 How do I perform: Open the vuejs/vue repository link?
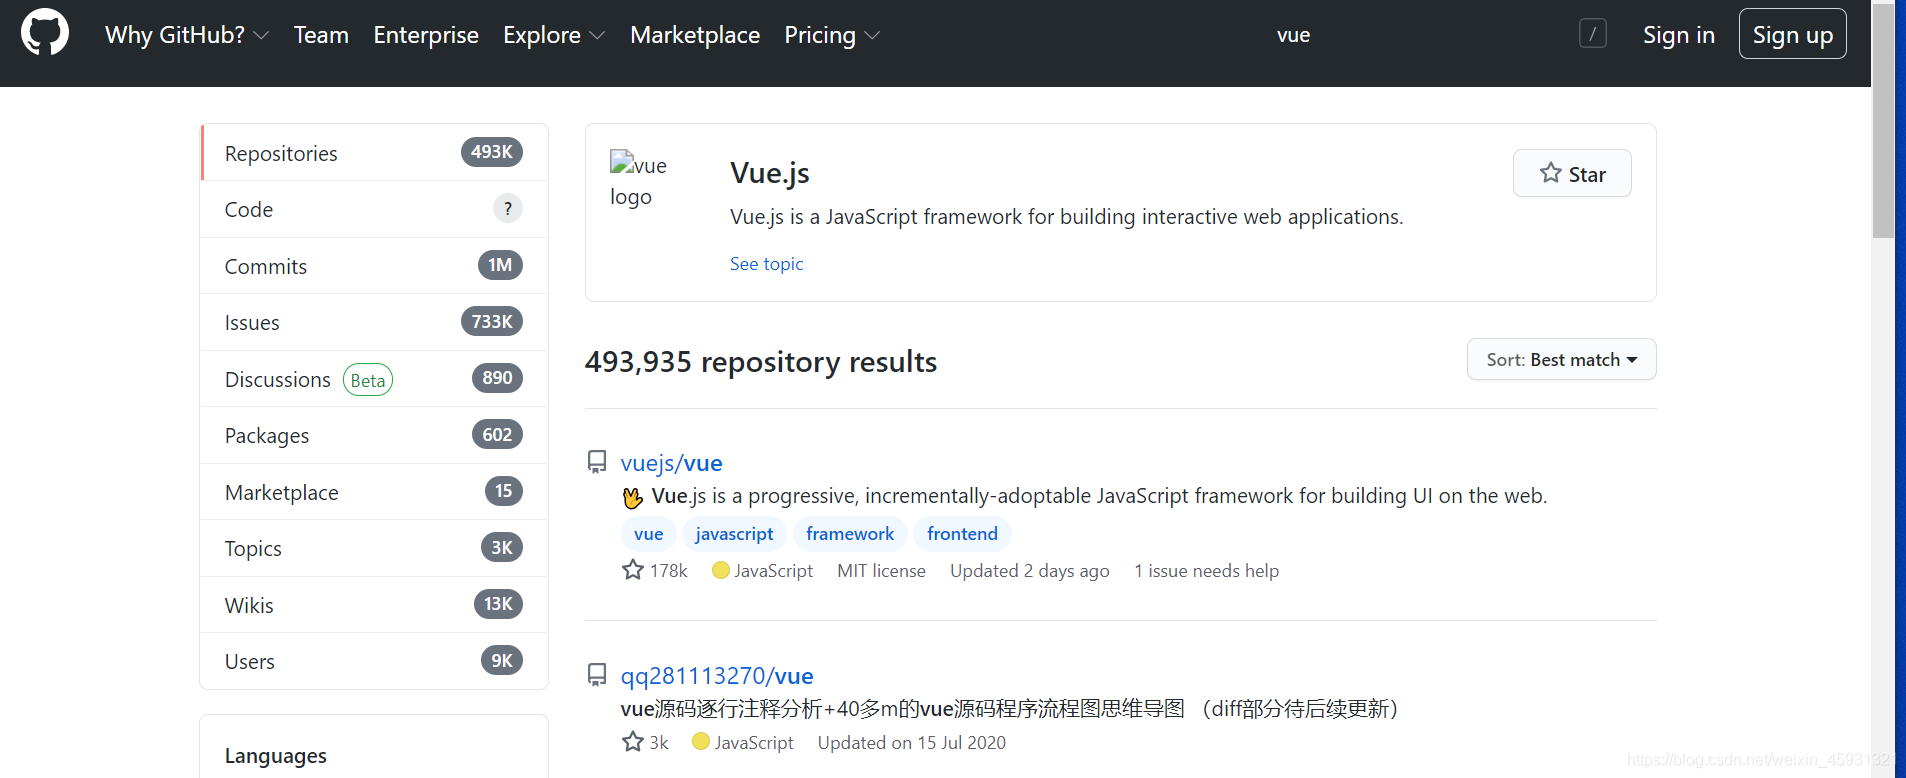coord(671,463)
